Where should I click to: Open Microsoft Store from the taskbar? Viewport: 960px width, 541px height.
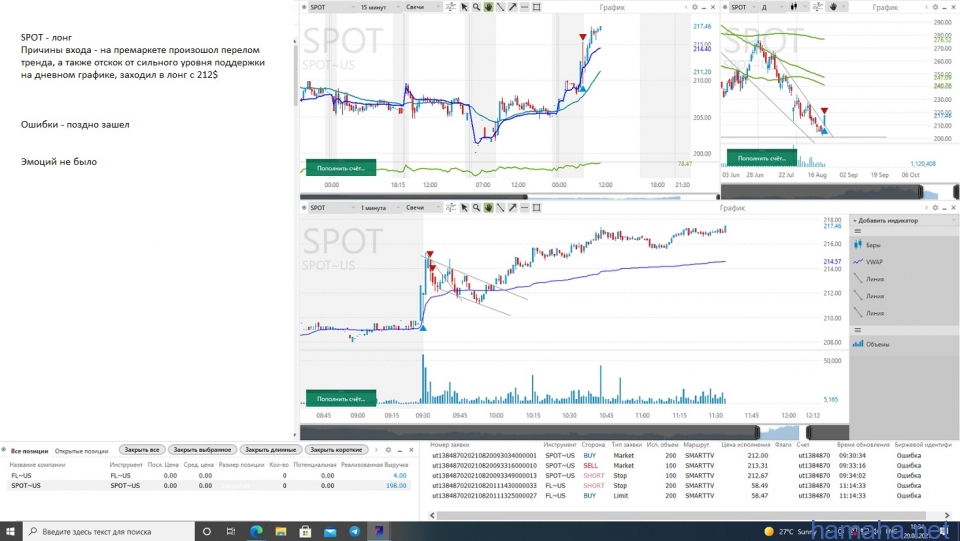306,531
